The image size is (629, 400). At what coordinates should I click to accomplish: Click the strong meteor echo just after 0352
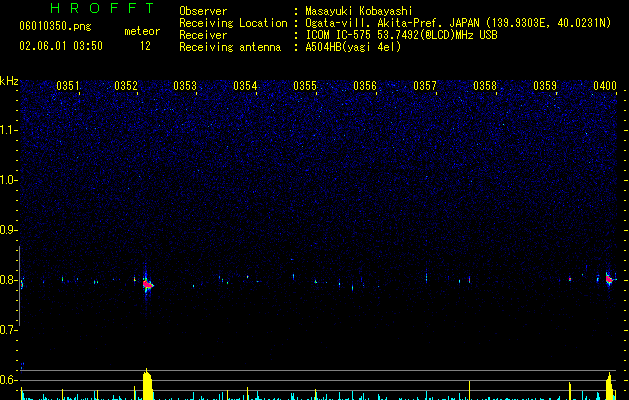click(x=147, y=284)
